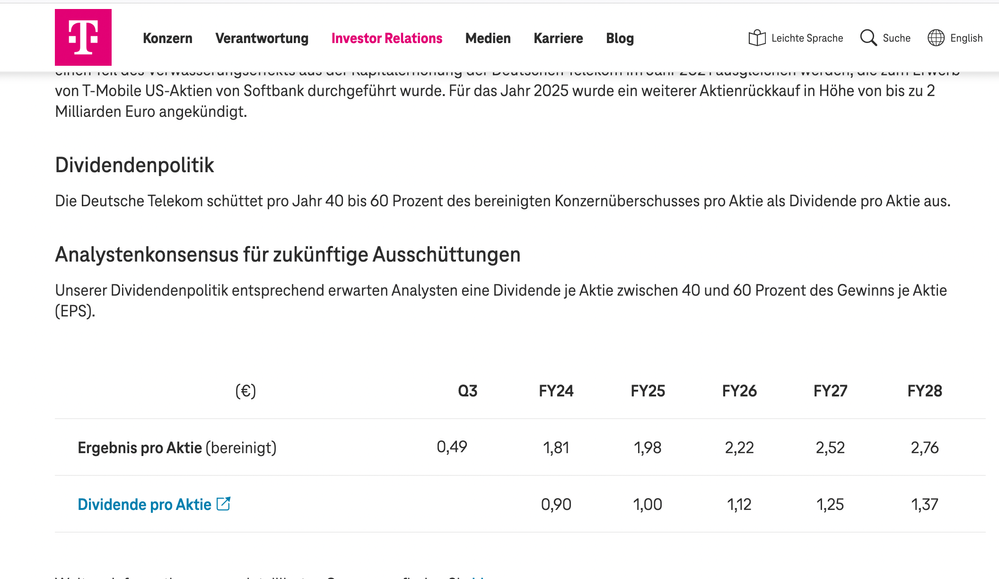Click the English label text

coord(964,37)
